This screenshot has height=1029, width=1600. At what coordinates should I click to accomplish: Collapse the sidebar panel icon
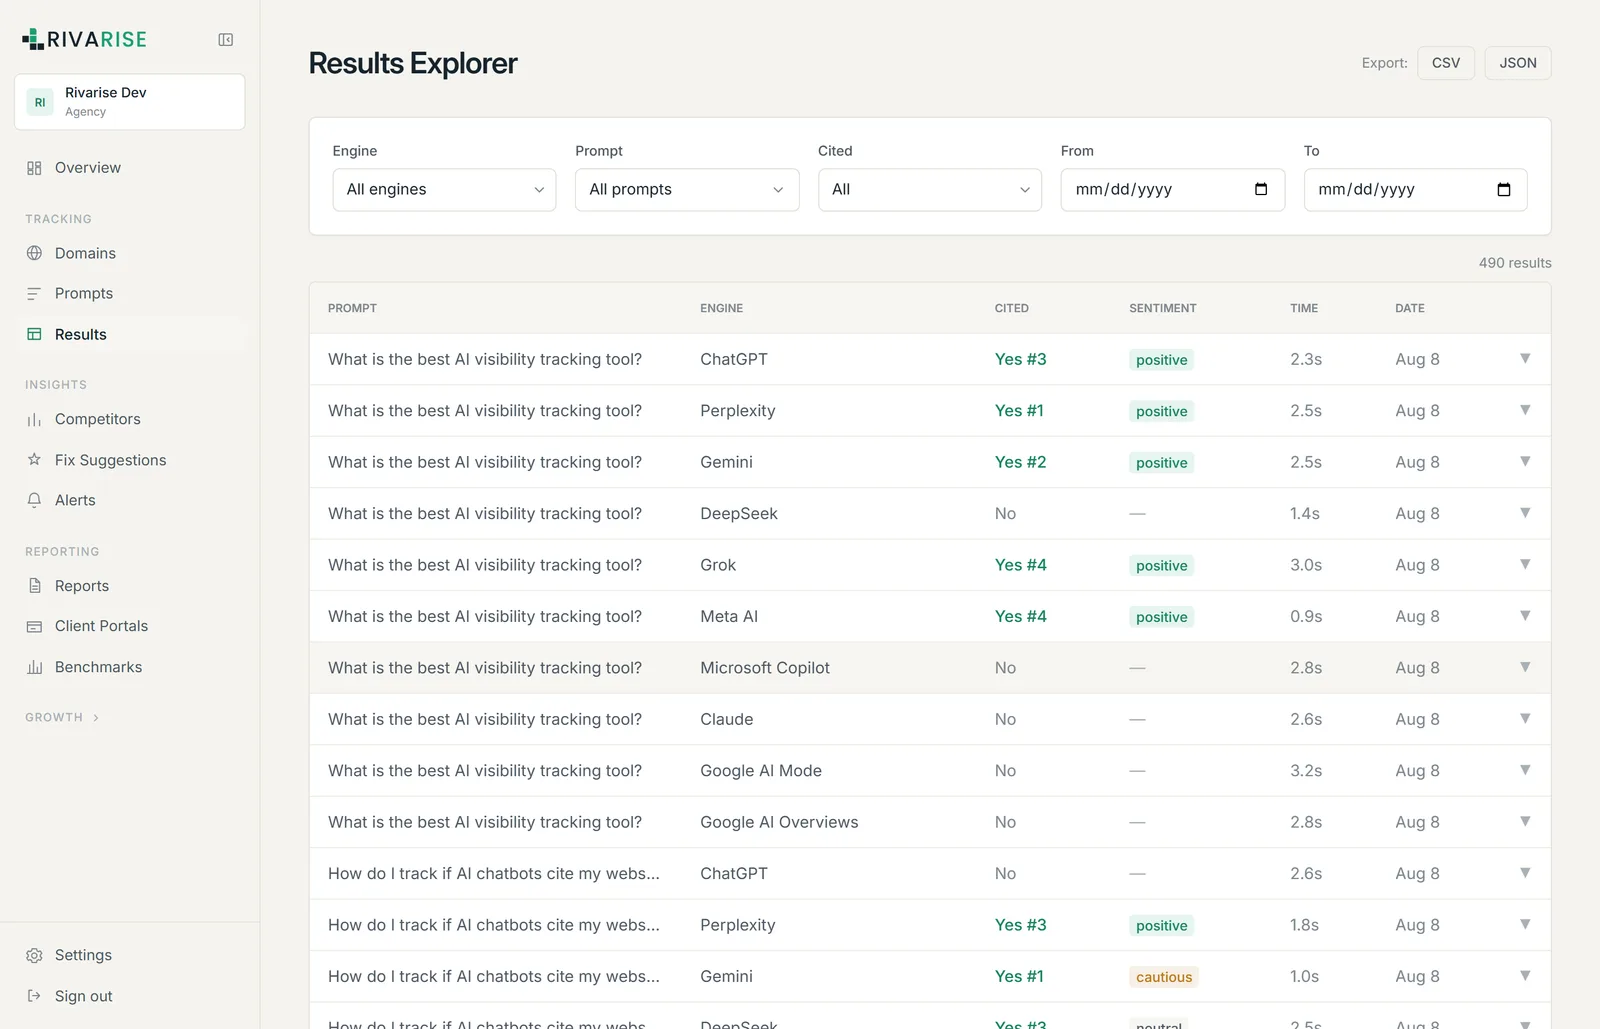[x=226, y=40]
